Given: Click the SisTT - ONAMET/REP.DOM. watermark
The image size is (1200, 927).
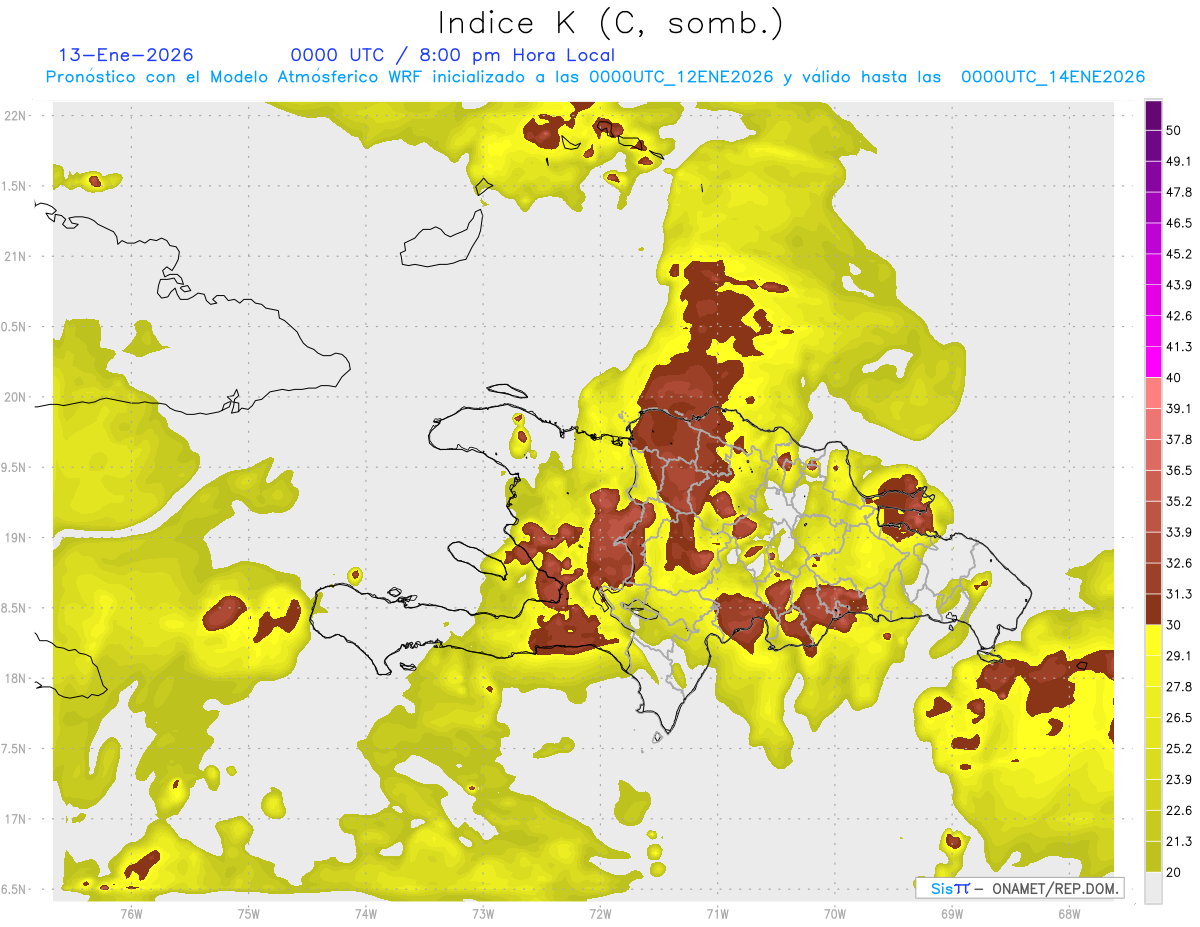Looking at the screenshot, I should [x=1020, y=888].
